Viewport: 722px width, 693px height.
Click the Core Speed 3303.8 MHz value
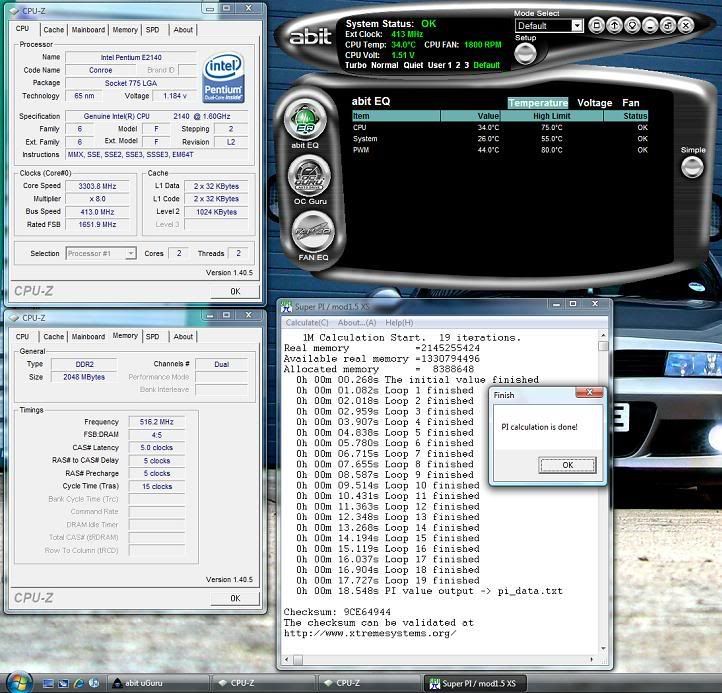tap(97, 186)
